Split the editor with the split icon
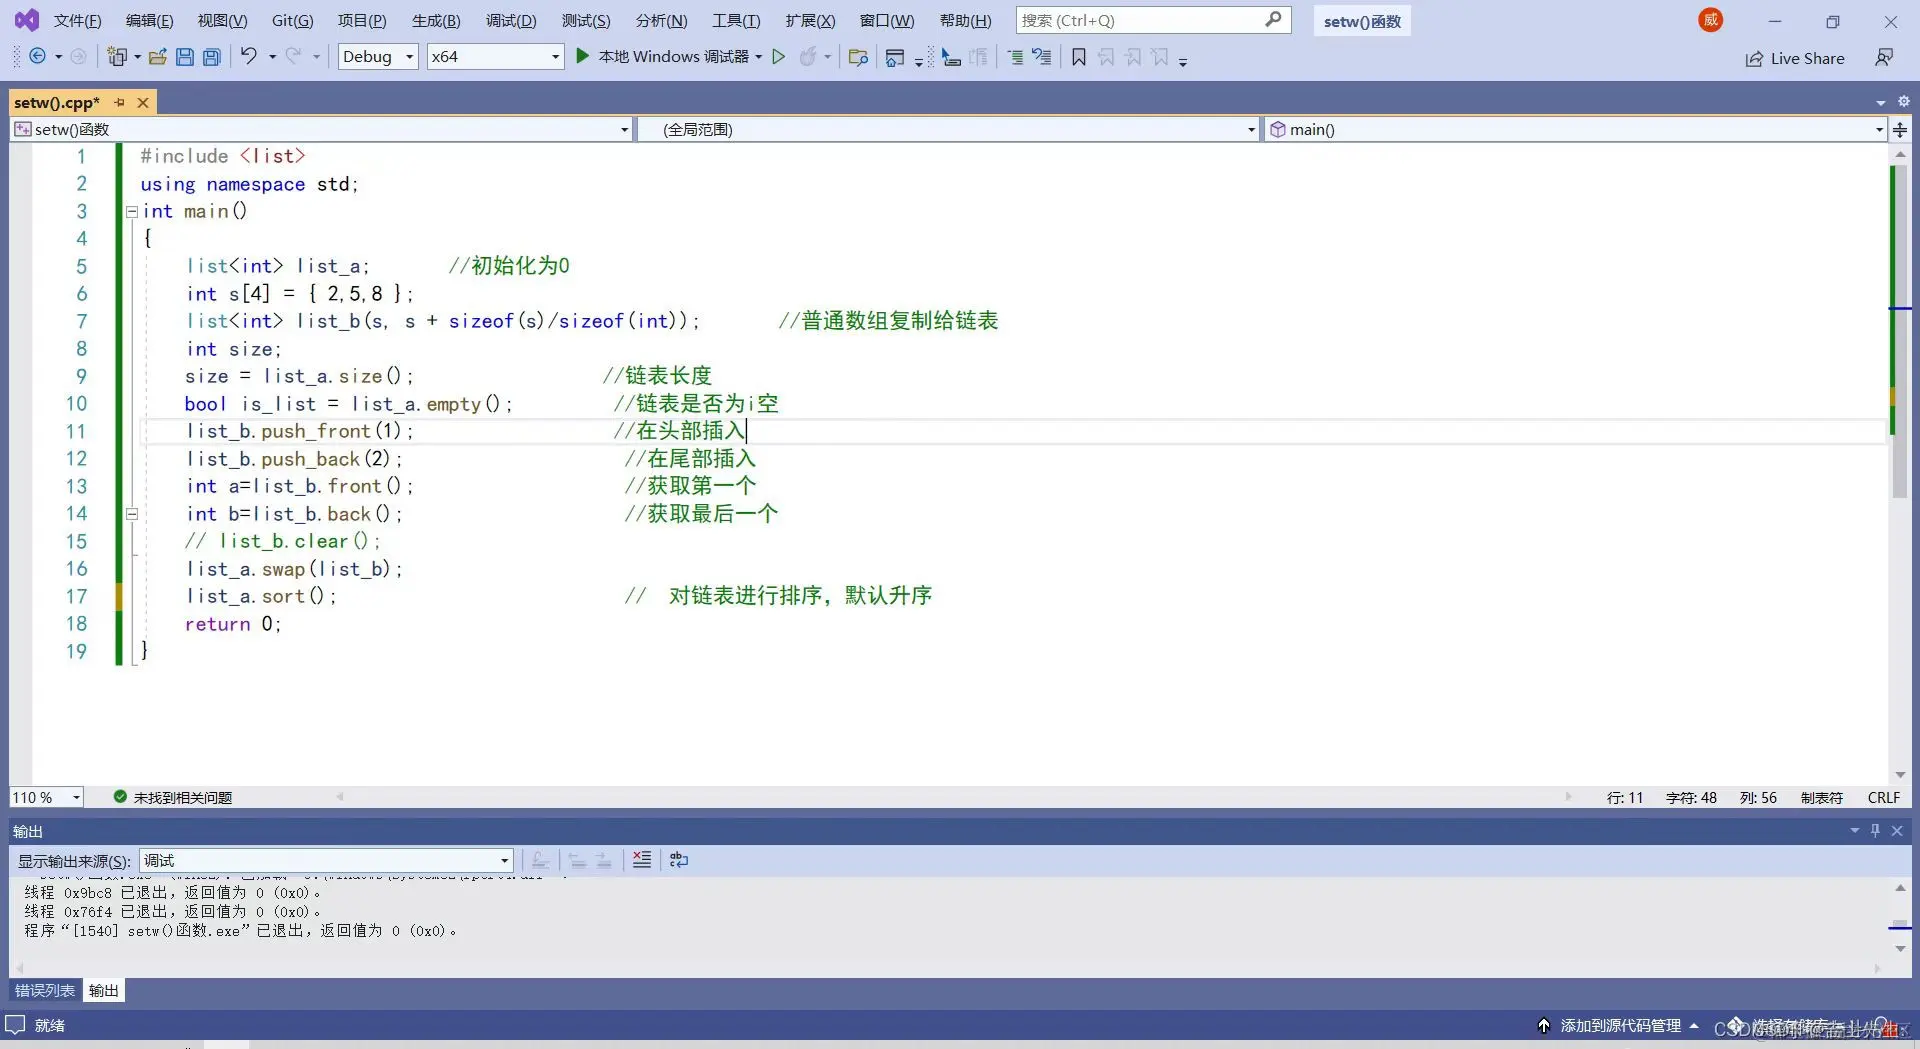1920x1049 pixels. pos(1900,129)
